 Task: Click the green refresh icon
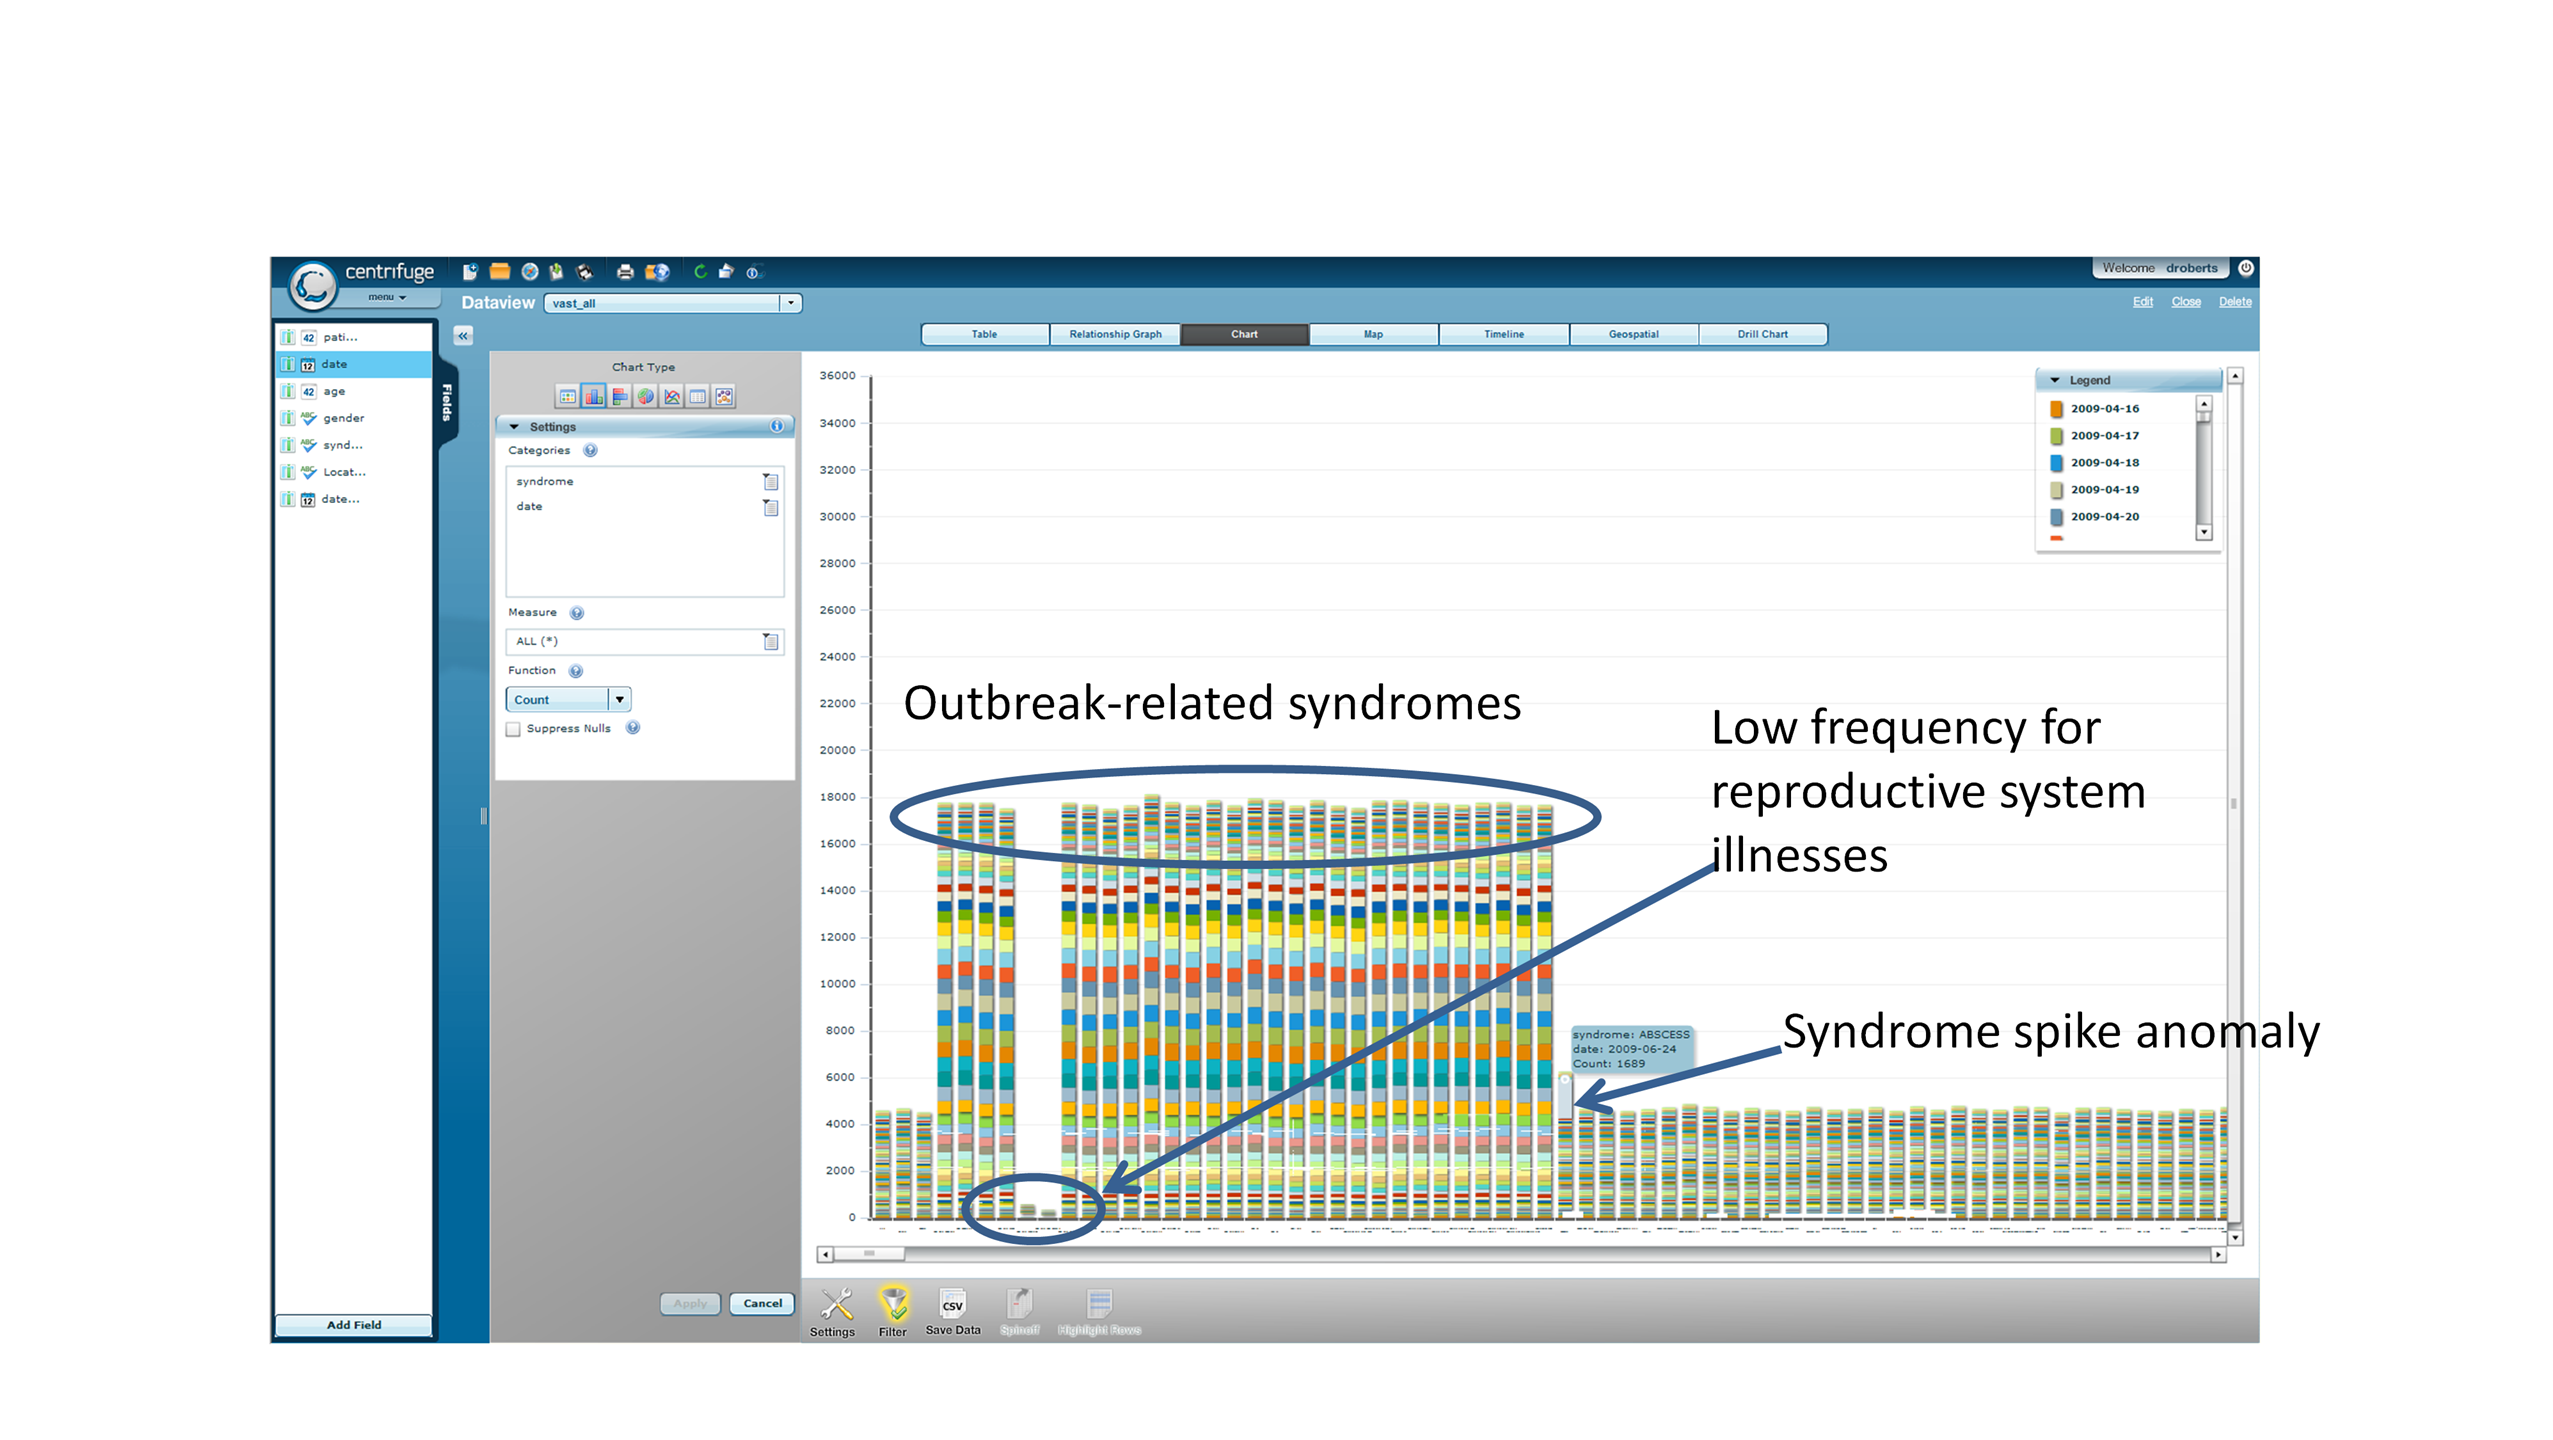point(700,272)
